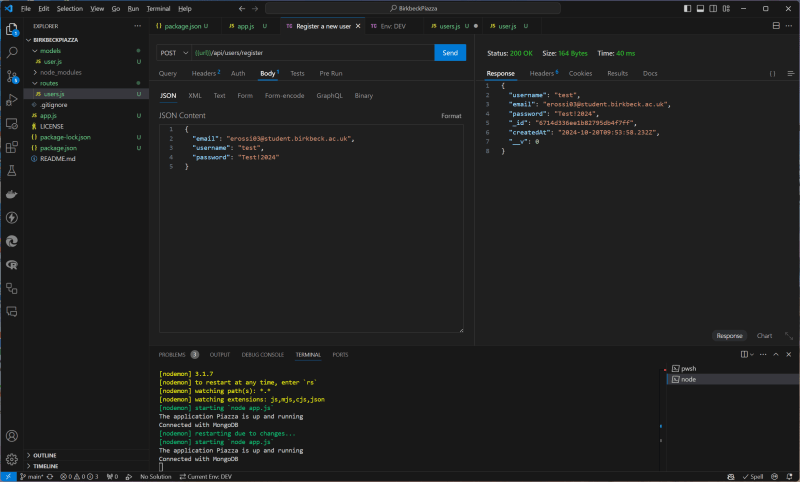
Task: Synchronize changes icon in status bar
Action: tap(50, 477)
